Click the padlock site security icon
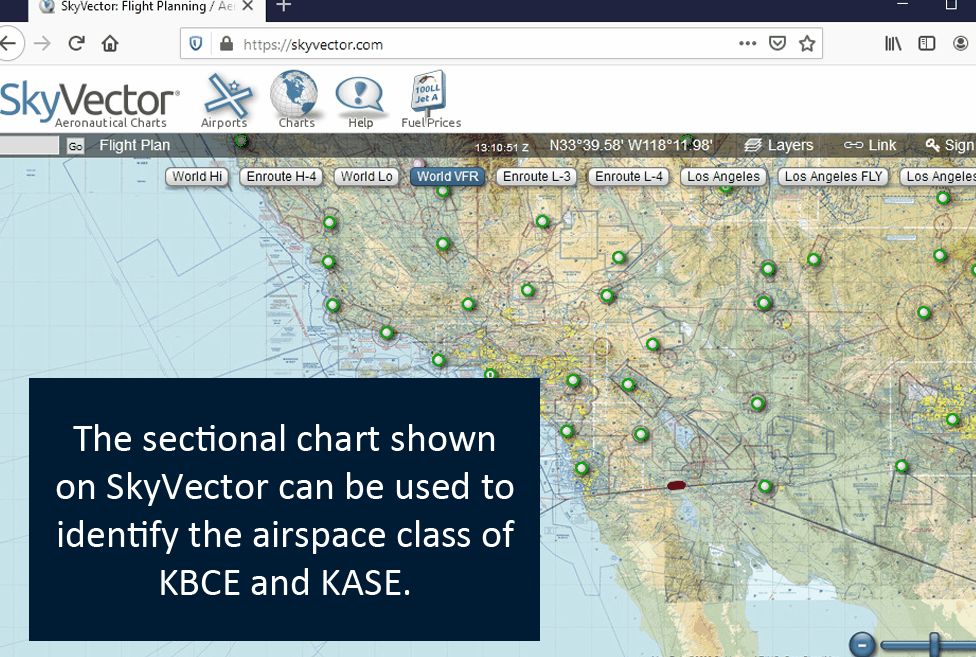The image size is (976, 657). coord(226,44)
